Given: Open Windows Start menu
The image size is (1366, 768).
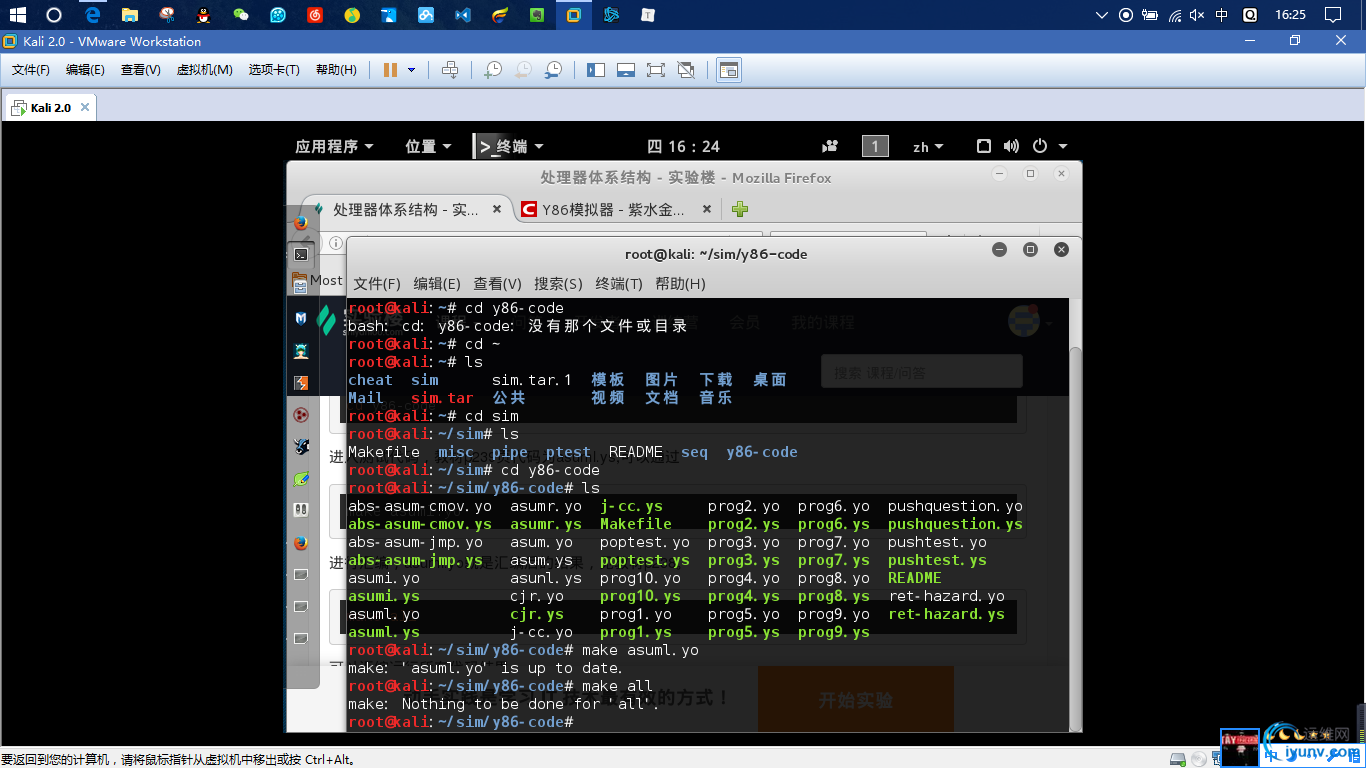Looking at the screenshot, I should [x=18, y=15].
